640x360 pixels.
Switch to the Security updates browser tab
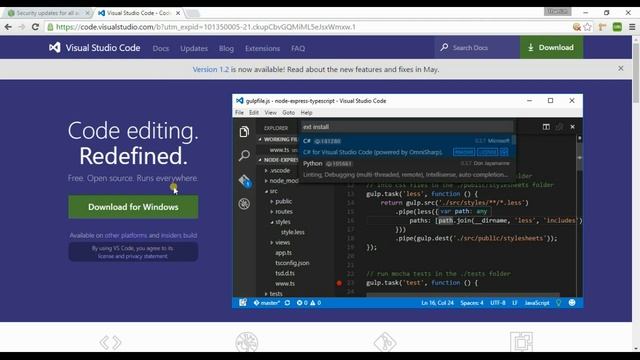(47, 13)
